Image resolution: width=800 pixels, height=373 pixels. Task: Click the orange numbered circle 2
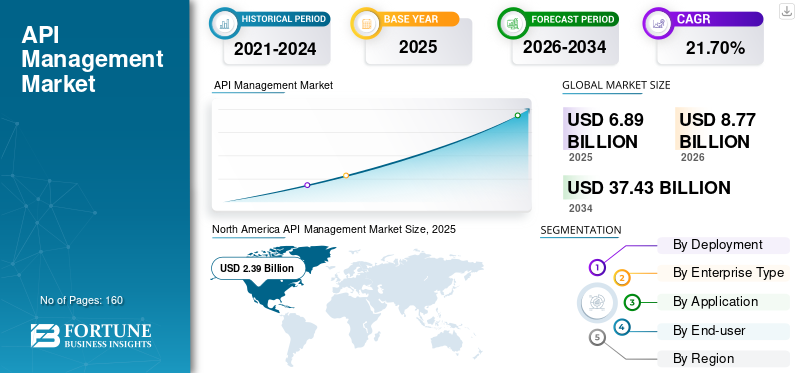coord(622,278)
